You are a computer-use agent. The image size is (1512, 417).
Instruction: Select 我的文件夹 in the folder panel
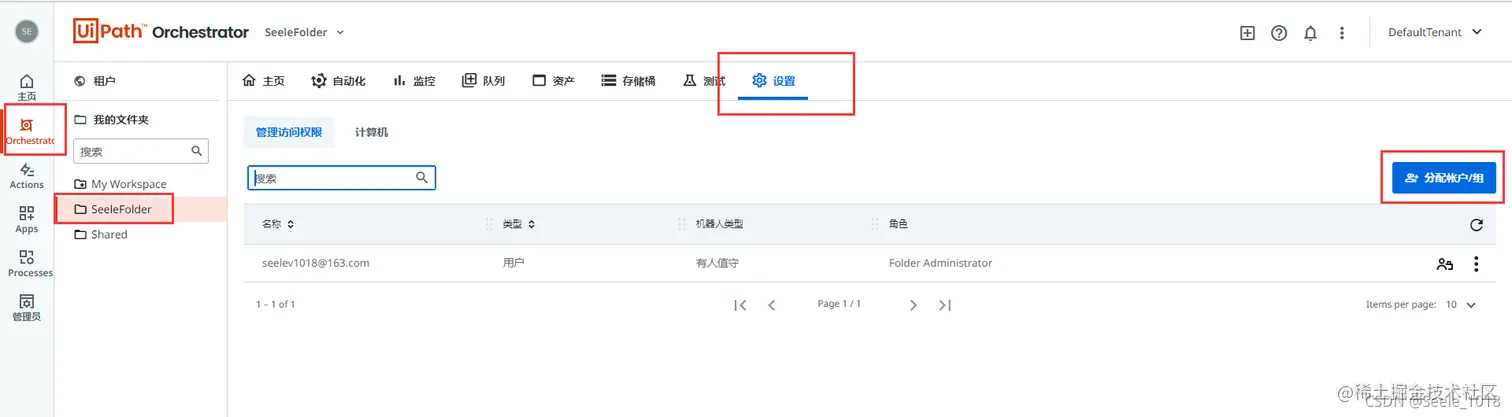click(x=111, y=119)
